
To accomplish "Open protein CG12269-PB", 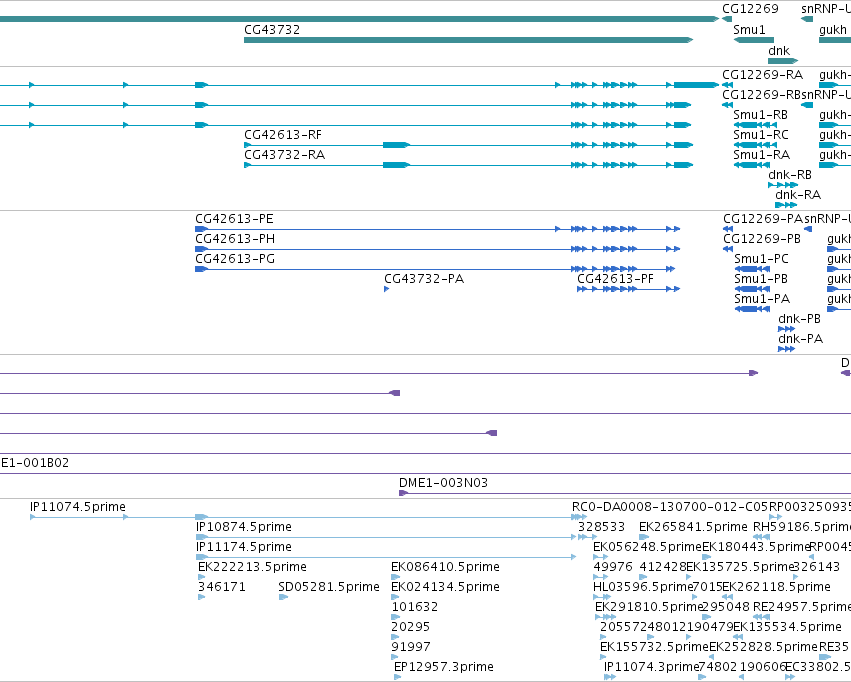I will (x=762, y=239).
